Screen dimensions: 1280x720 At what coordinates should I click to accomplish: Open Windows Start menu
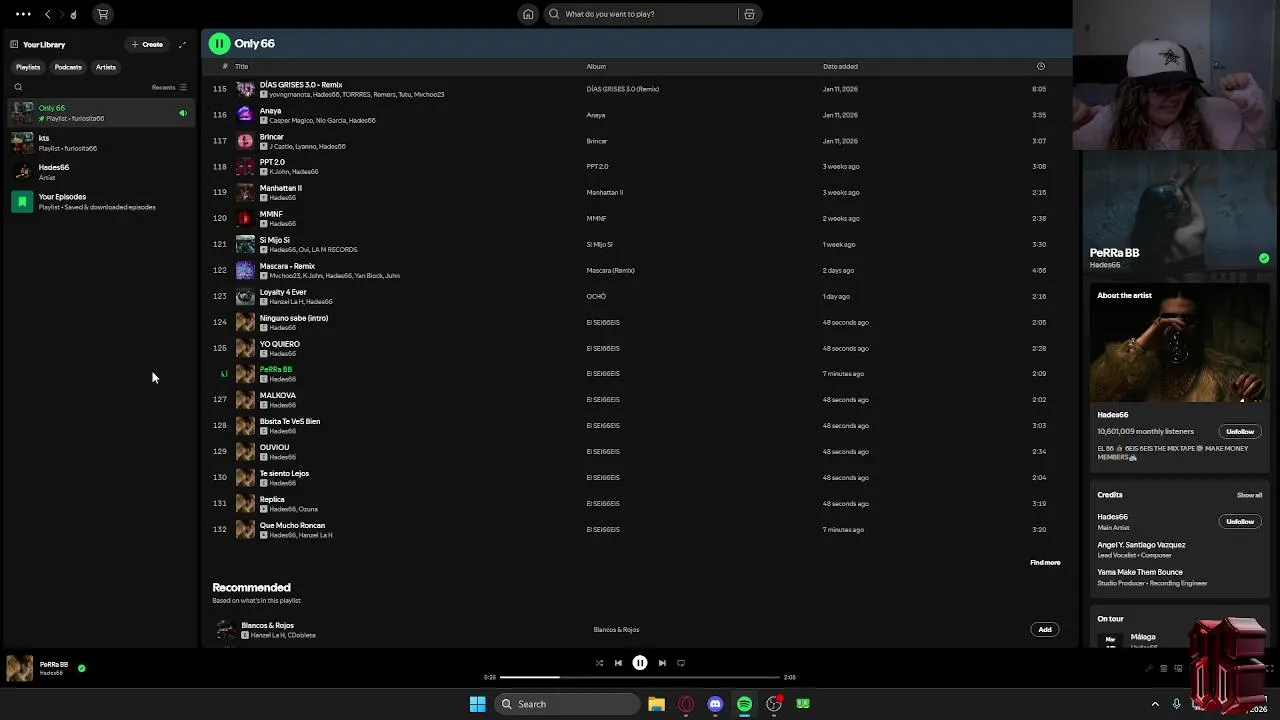(477, 704)
